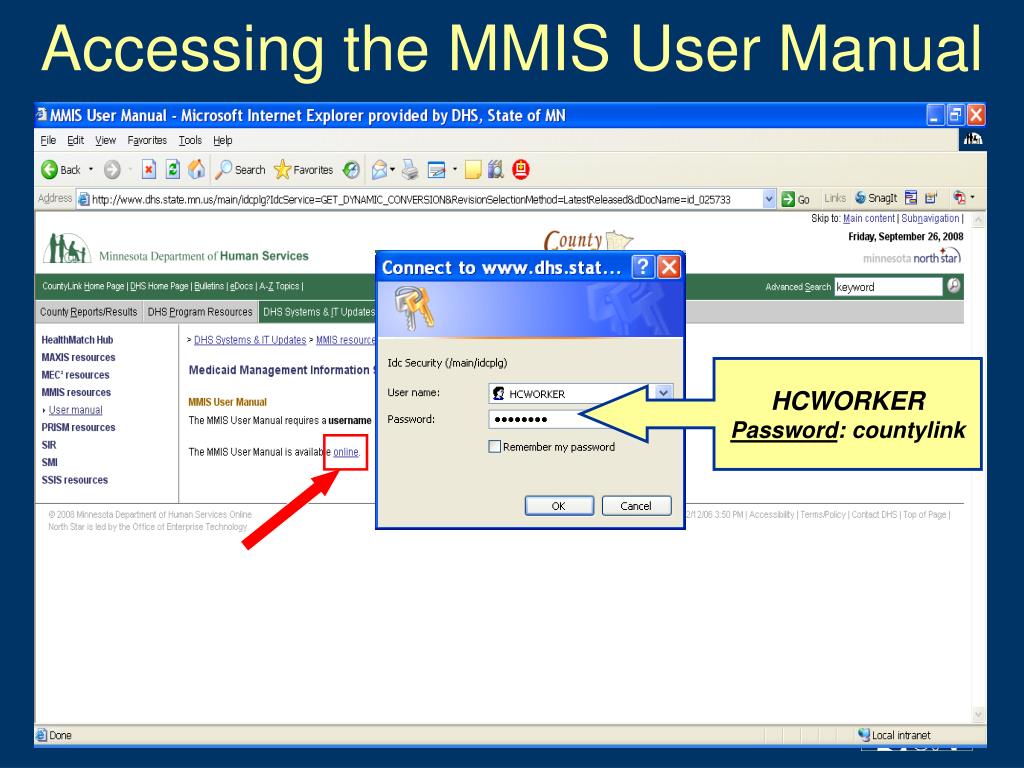Viewport: 1024px width, 768px height.
Task: Click the address bar page icon
Action: (x=84, y=199)
